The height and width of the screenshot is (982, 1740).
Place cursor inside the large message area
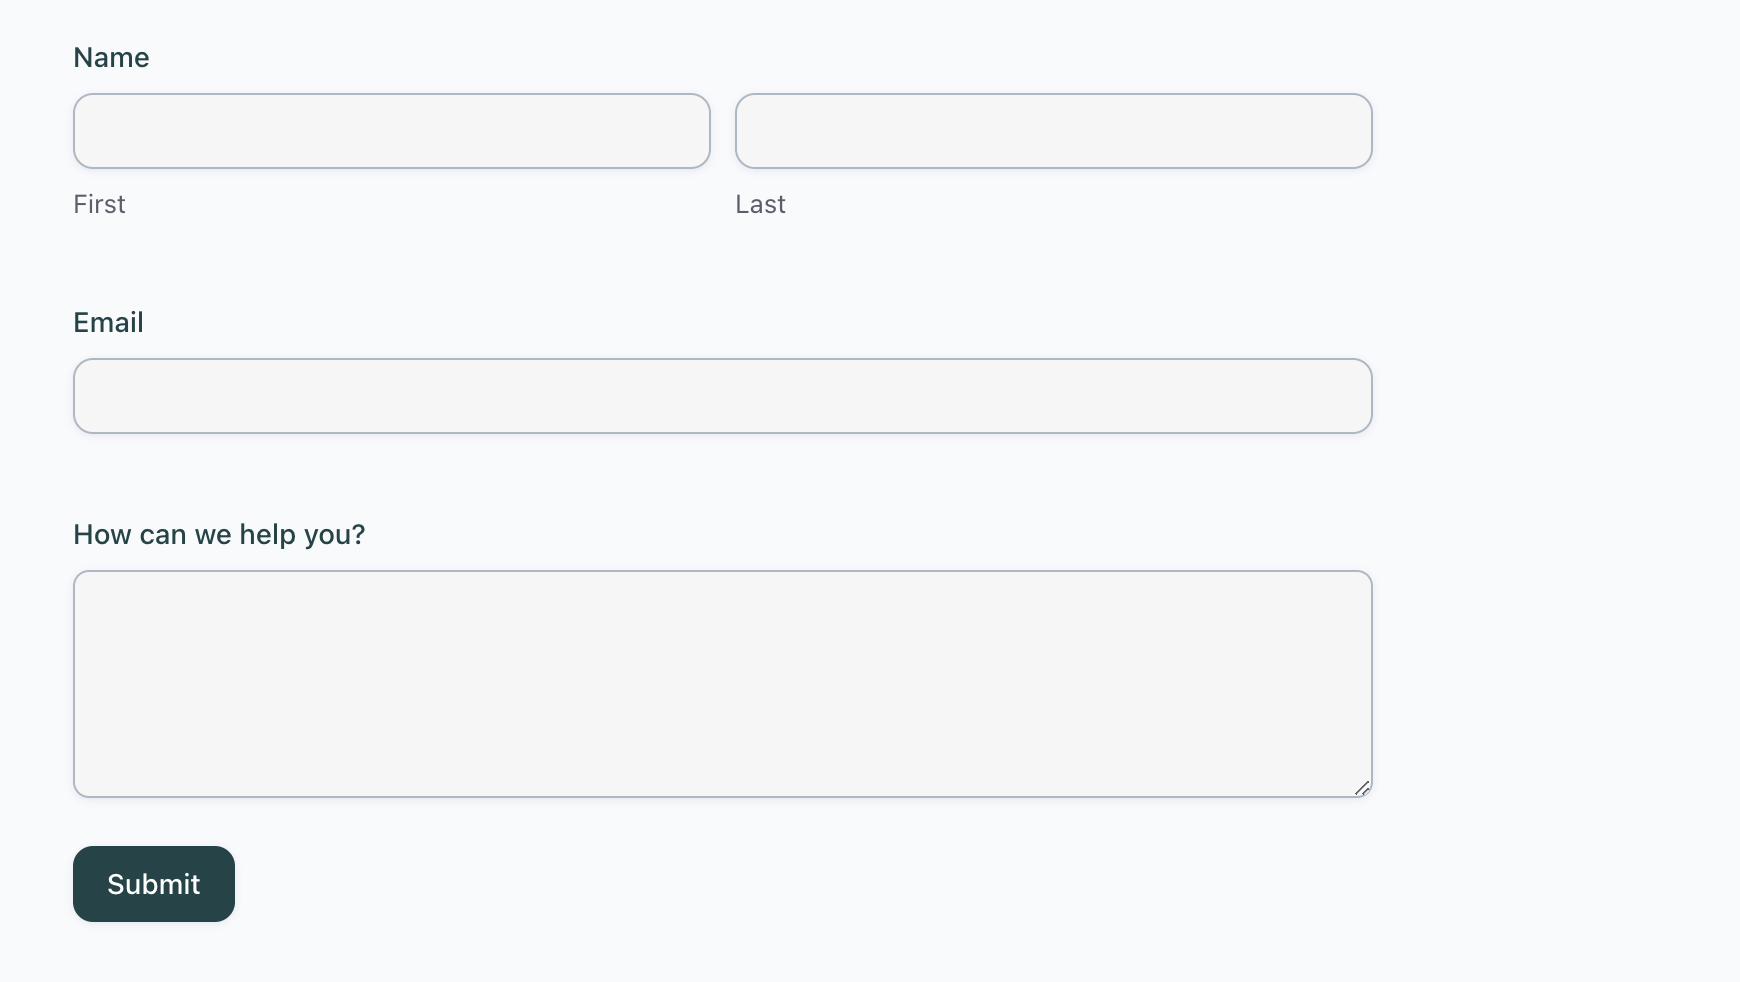pos(722,684)
